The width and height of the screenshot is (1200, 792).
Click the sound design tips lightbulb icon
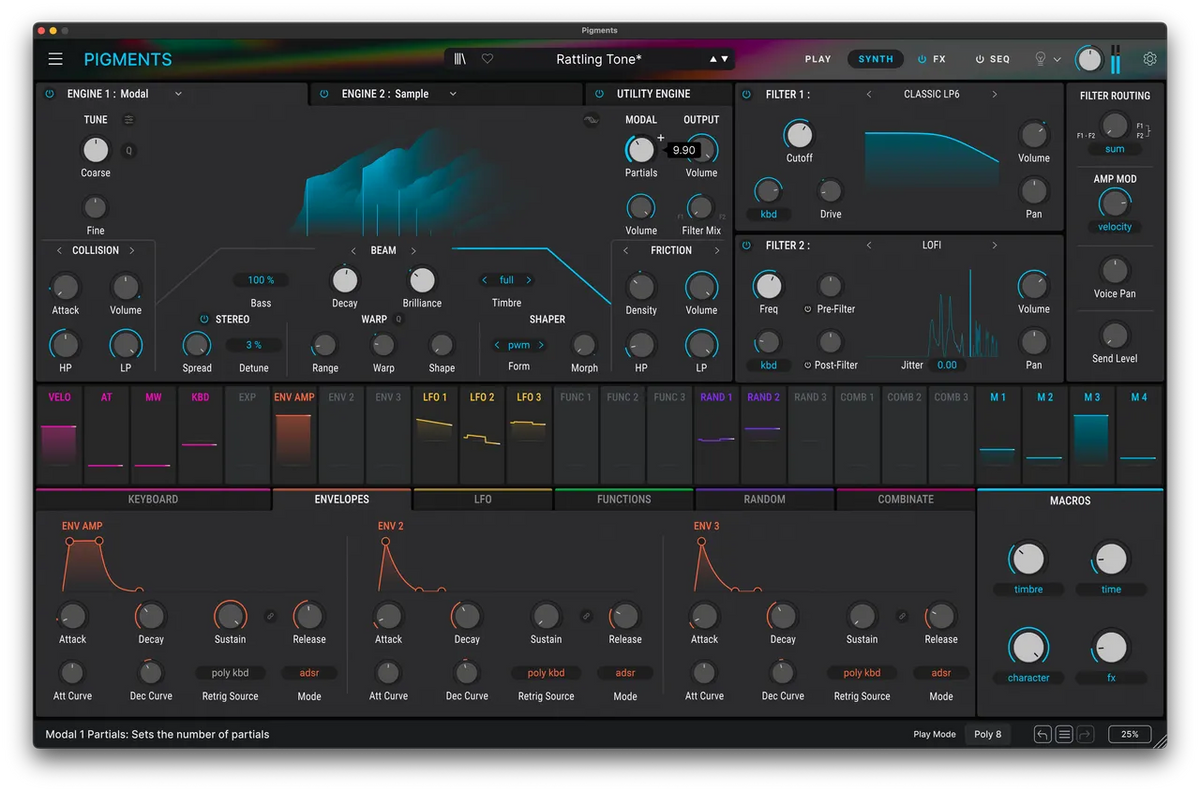1040,59
